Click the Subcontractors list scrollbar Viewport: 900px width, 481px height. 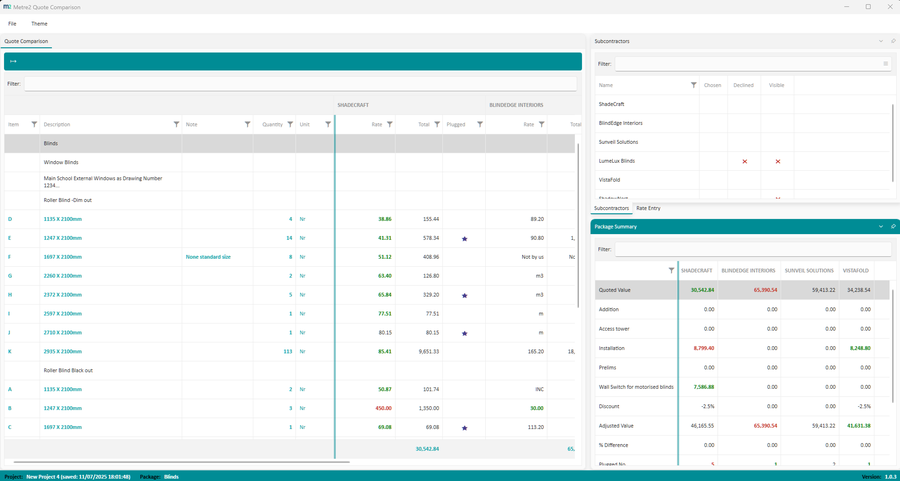(x=893, y=143)
